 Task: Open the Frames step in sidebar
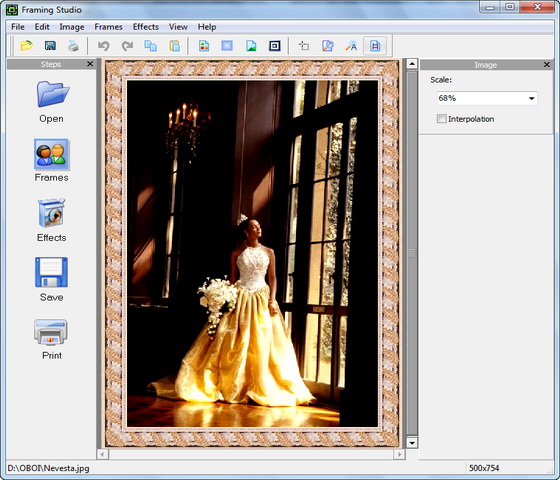coord(51,161)
